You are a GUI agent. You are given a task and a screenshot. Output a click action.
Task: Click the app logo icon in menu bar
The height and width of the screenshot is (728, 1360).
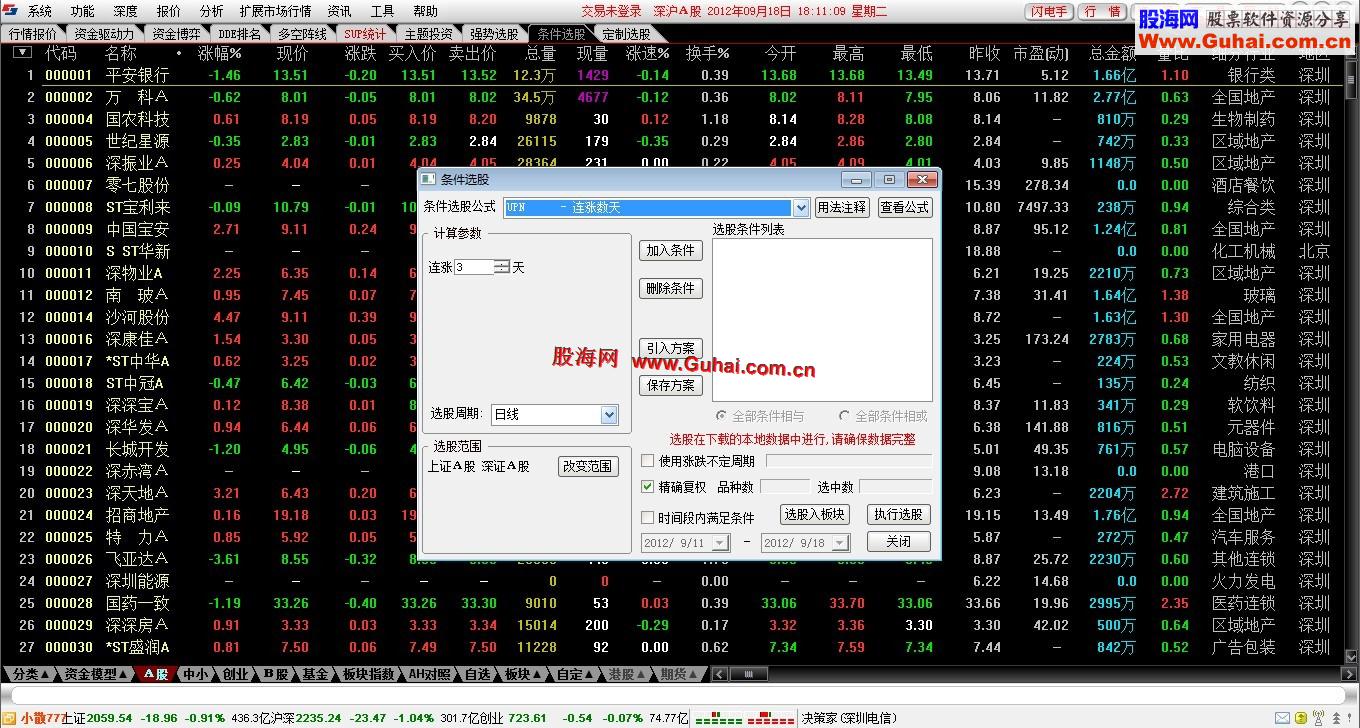pos(11,11)
